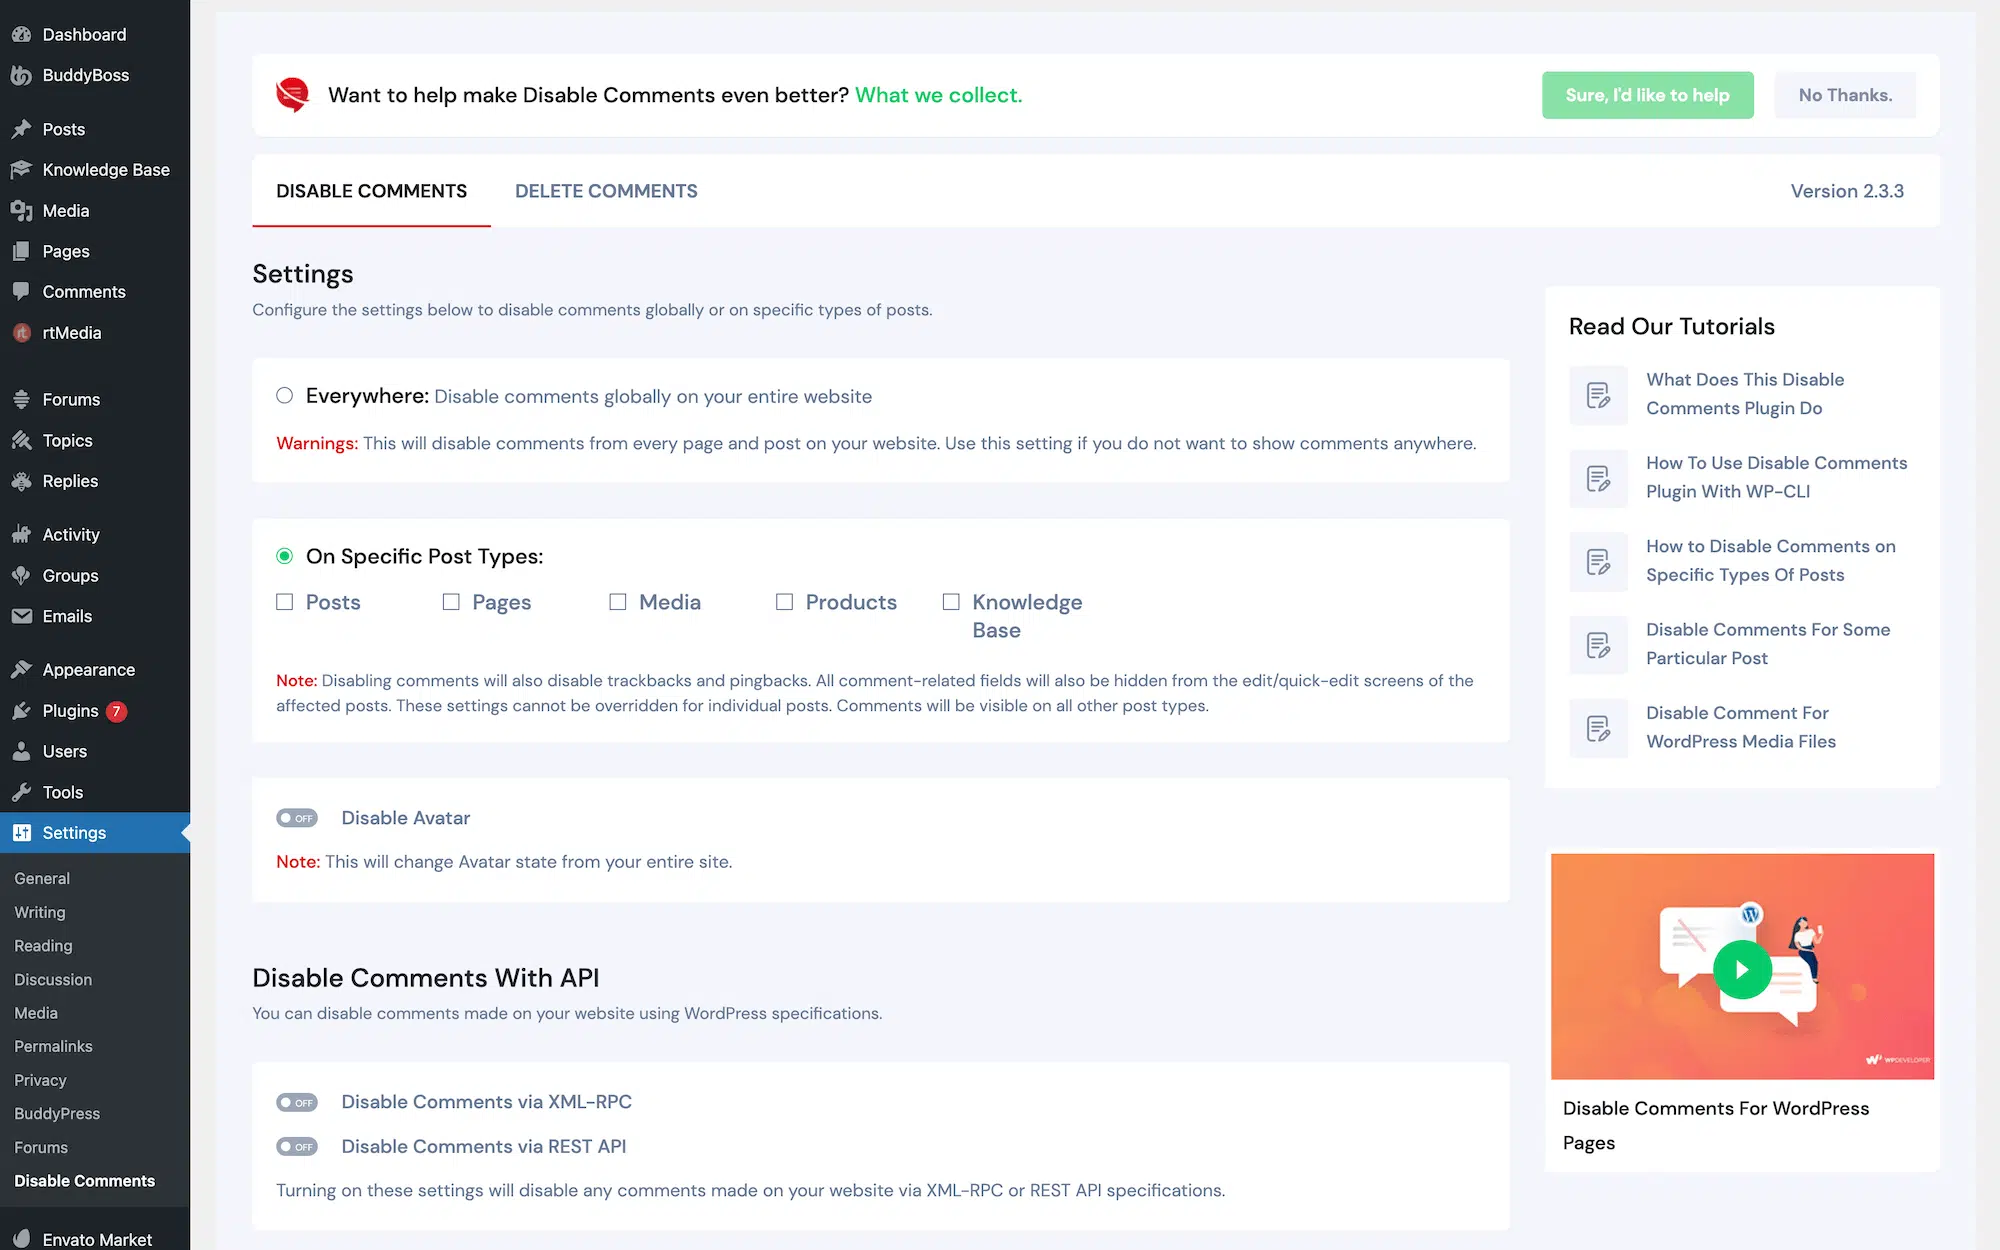The width and height of the screenshot is (2000, 1250).
Task: Click document icon beside WP-CLI tutorial
Action: (x=1598, y=478)
